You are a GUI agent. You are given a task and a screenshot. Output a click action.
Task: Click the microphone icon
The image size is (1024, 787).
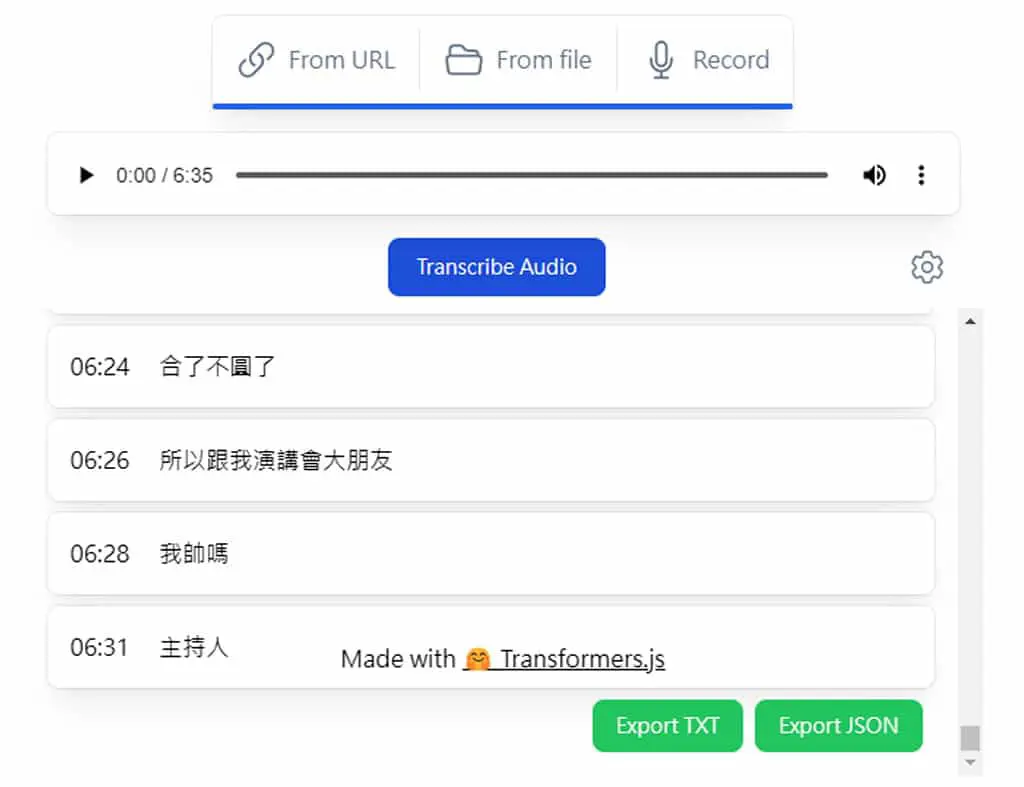[x=661, y=60]
